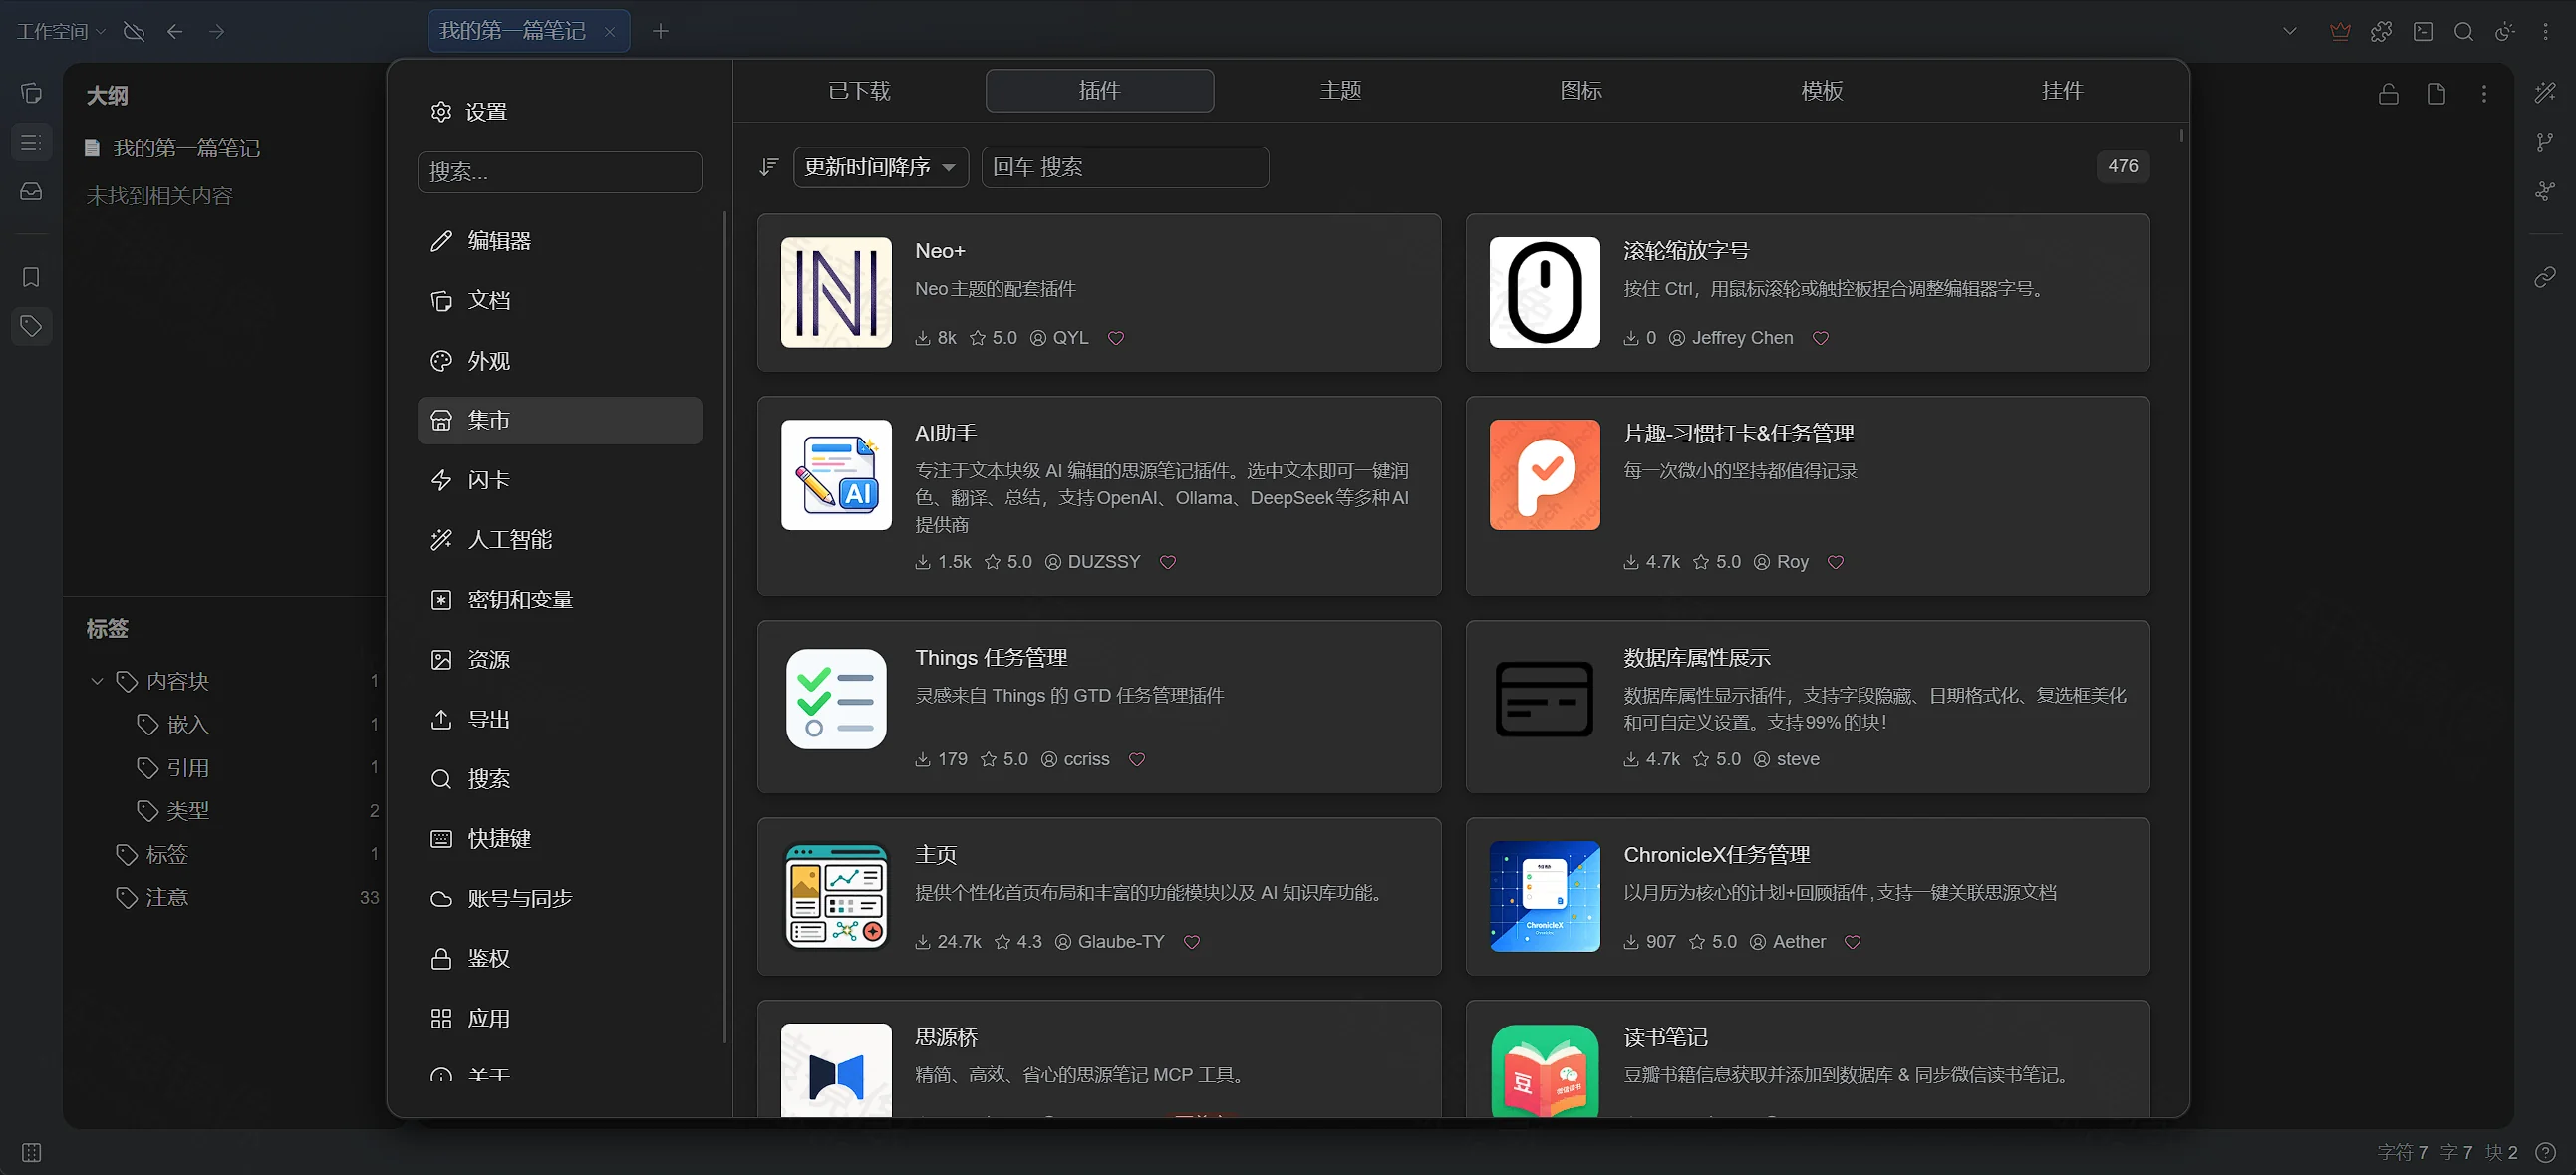Open the main kebab menu in top bar
This screenshot has width=2576, height=1175.
[x=2546, y=31]
